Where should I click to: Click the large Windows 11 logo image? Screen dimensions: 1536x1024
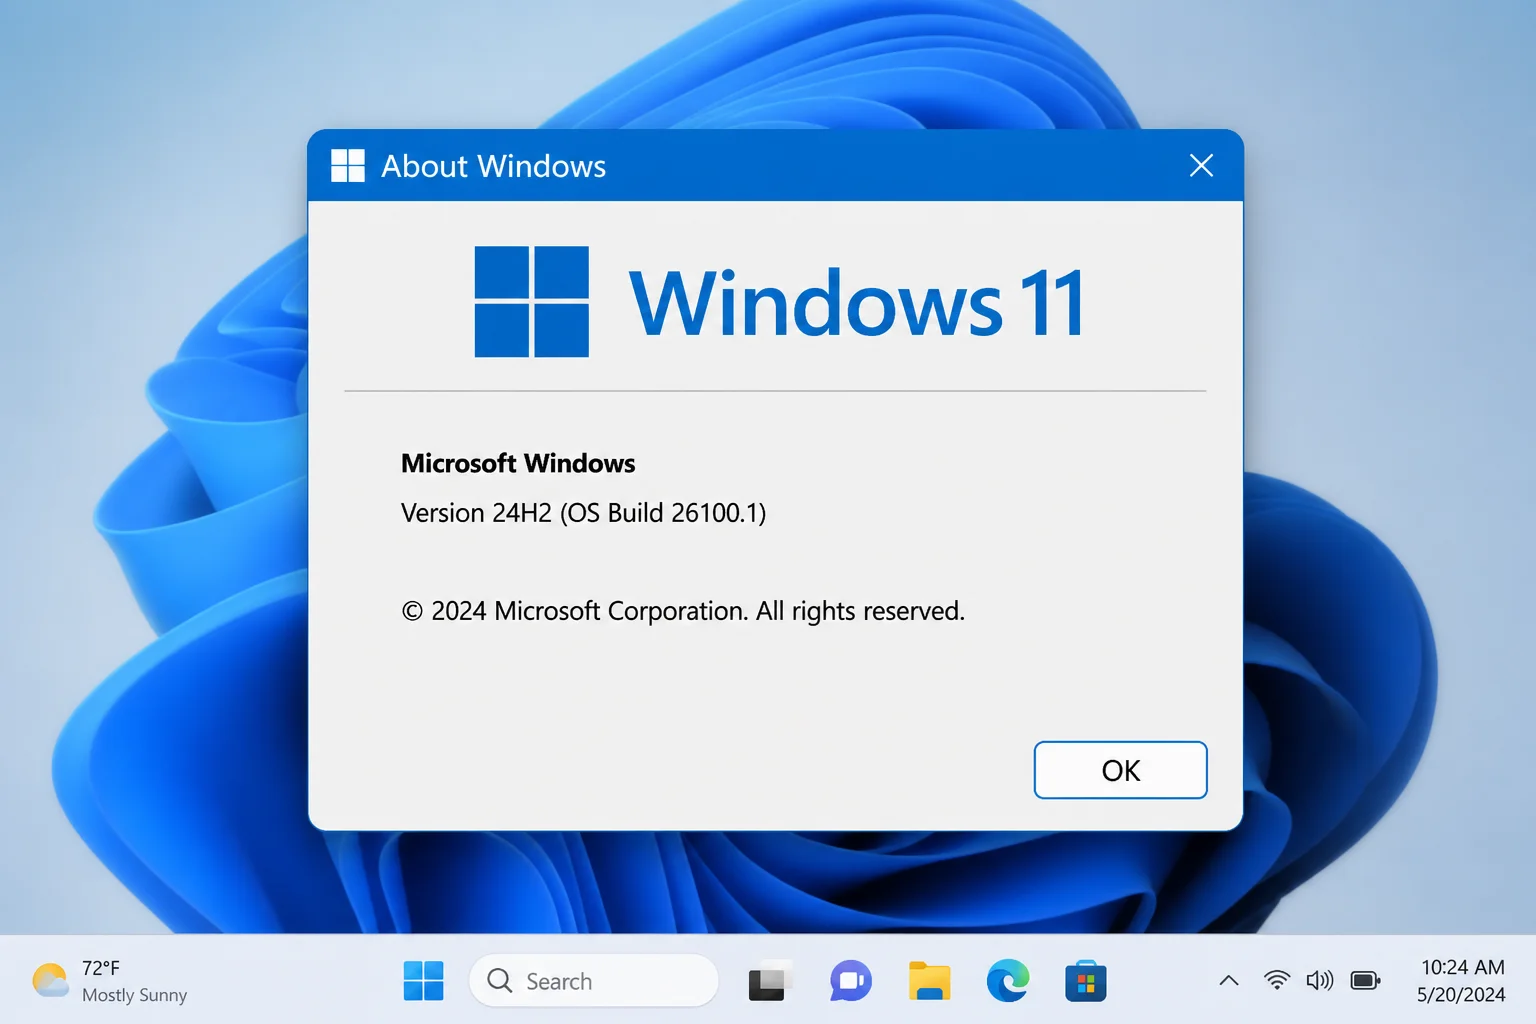tap(531, 301)
